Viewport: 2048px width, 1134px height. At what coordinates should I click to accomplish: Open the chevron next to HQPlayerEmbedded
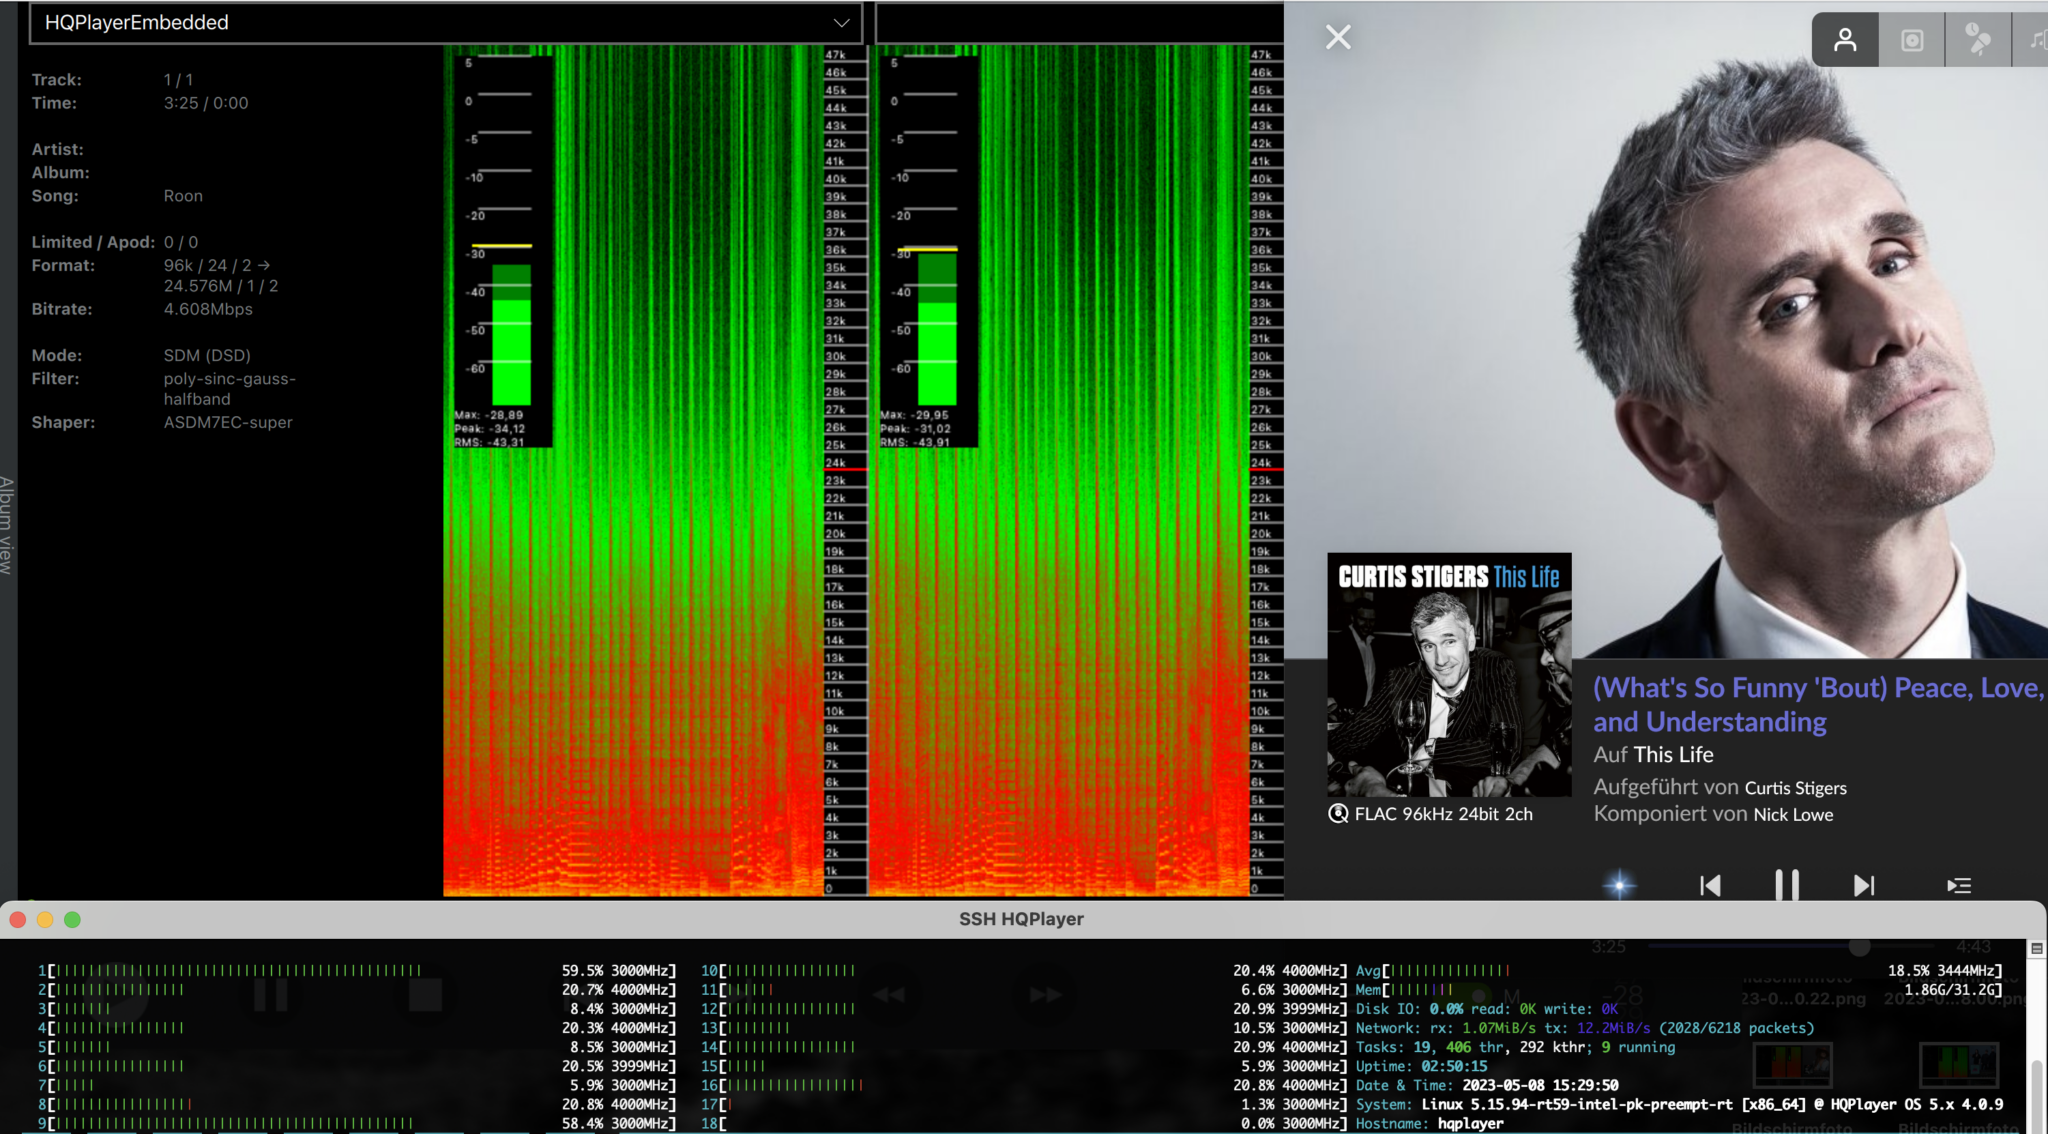tap(843, 23)
